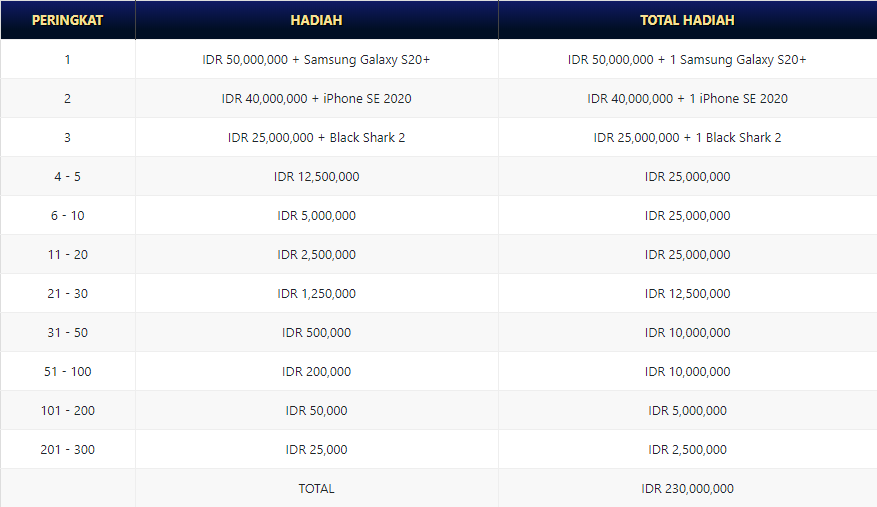Click the 'IDR 230,000,000' grand total cell
Image resolution: width=877 pixels, height=507 pixels.
coord(687,489)
